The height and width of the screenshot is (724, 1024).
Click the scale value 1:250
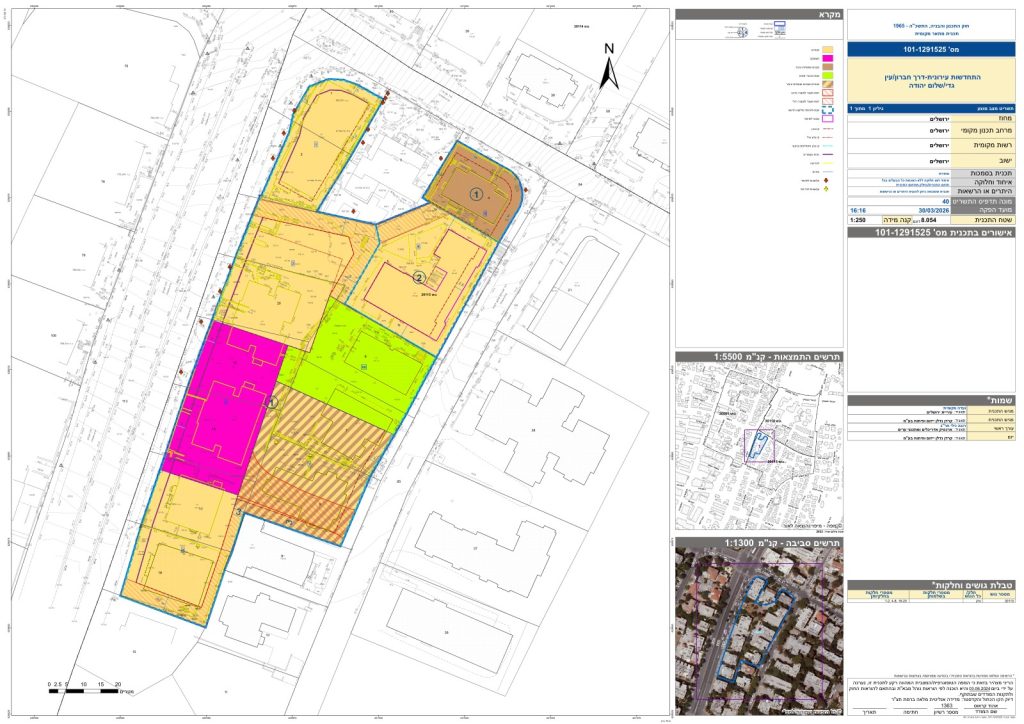(x=858, y=220)
